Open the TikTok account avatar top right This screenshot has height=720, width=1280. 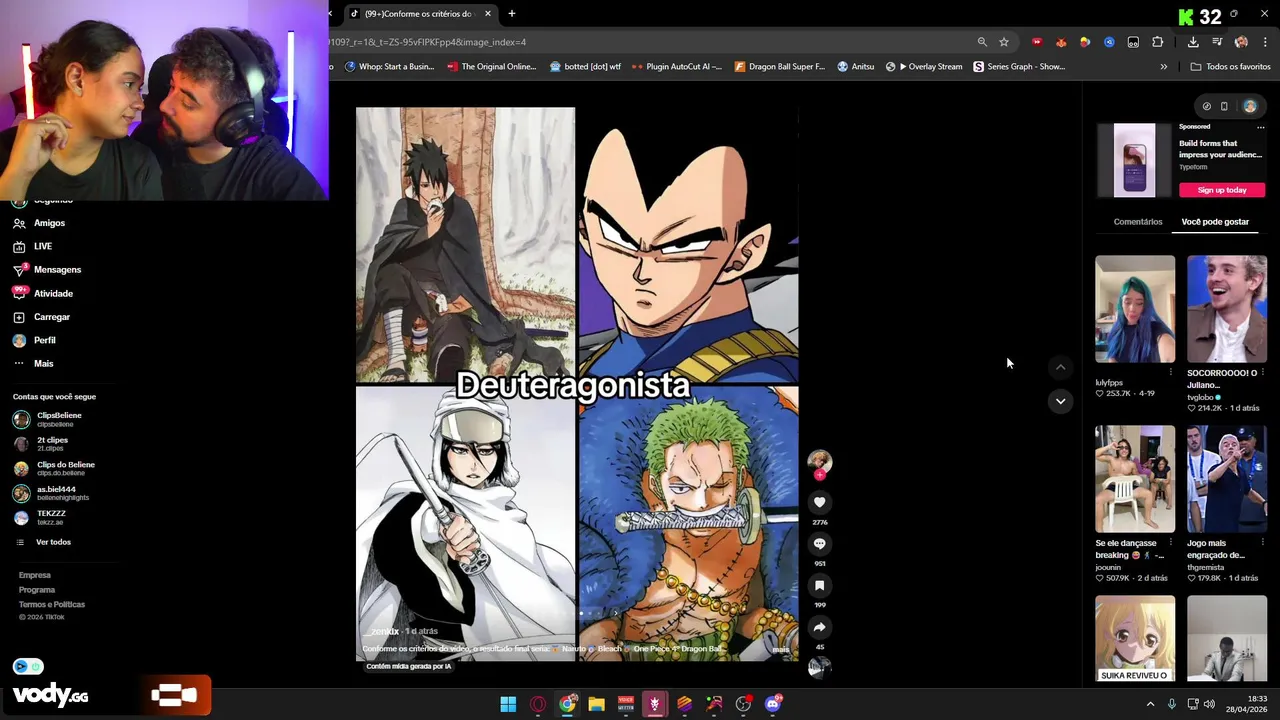[1250, 106]
